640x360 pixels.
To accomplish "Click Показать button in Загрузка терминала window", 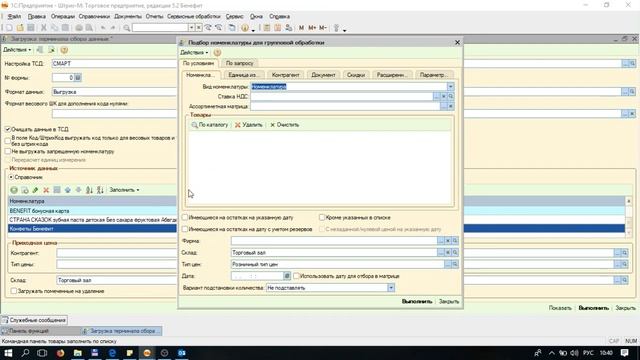I will click(560, 308).
